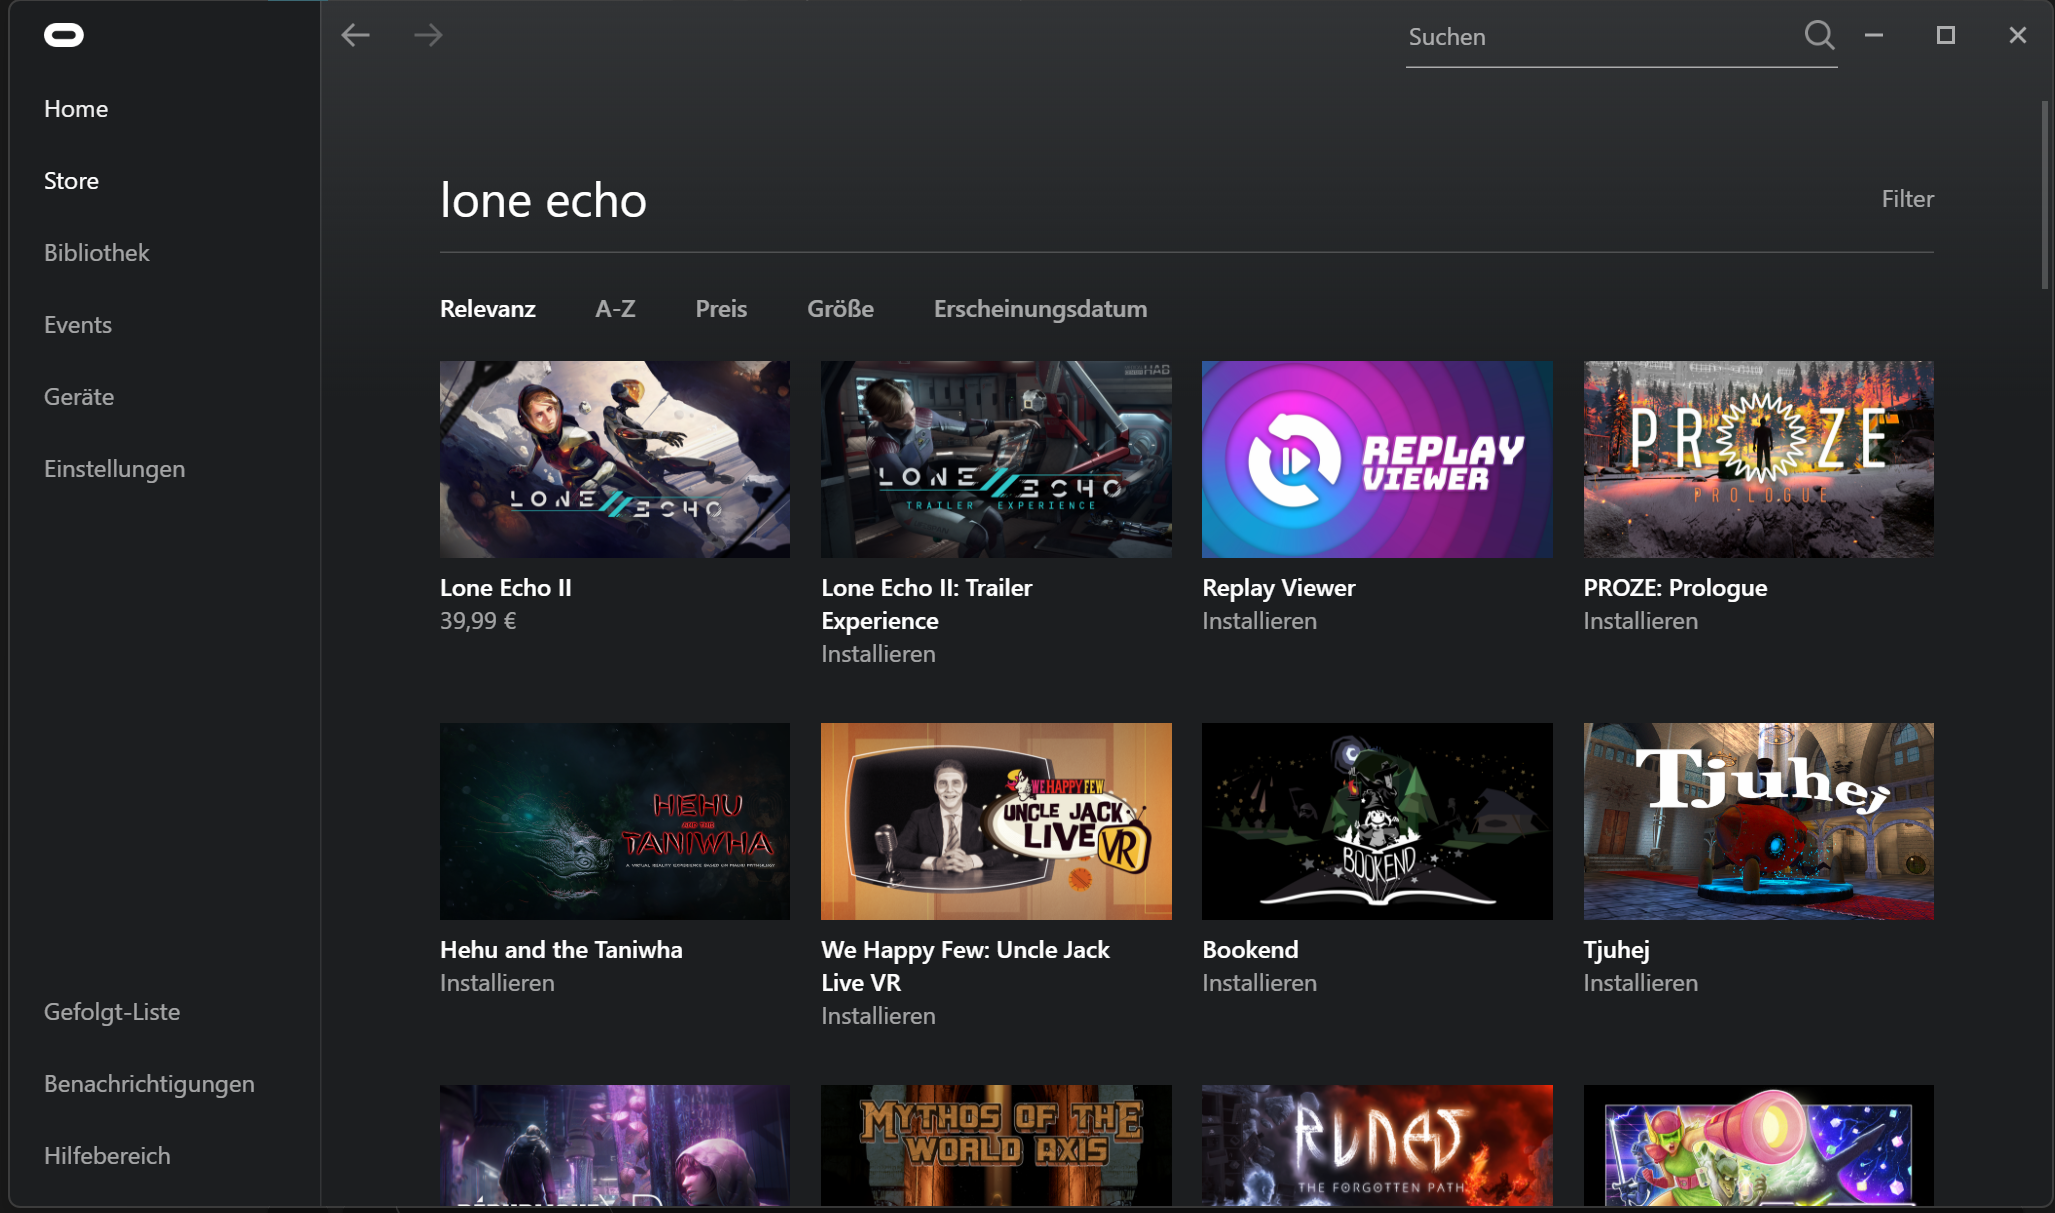
Task: Open the Replay Viewer thumbnail
Action: [x=1377, y=459]
